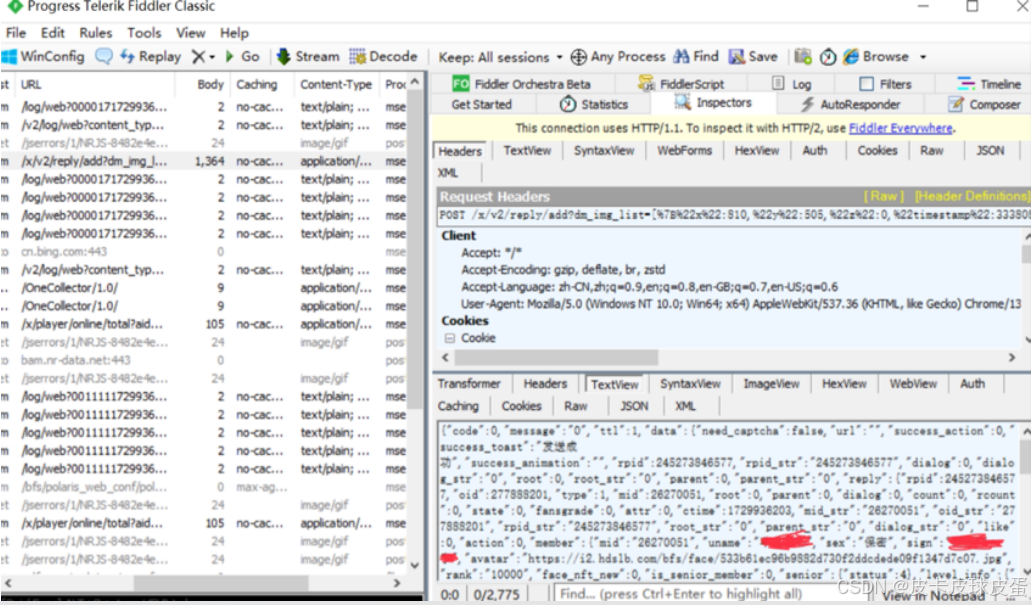
Task: Toggle Decode mode in toolbar
Action: pyautogui.click(x=383, y=57)
